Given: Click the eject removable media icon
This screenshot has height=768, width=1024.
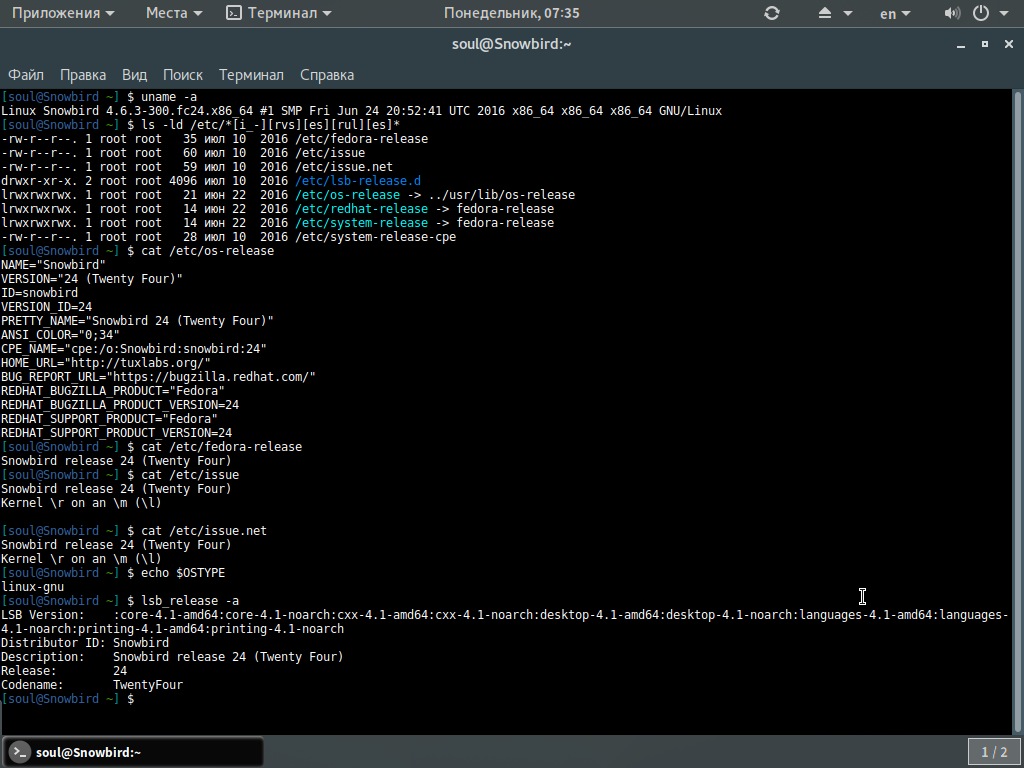Looking at the screenshot, I should click(x=825, y=13).
